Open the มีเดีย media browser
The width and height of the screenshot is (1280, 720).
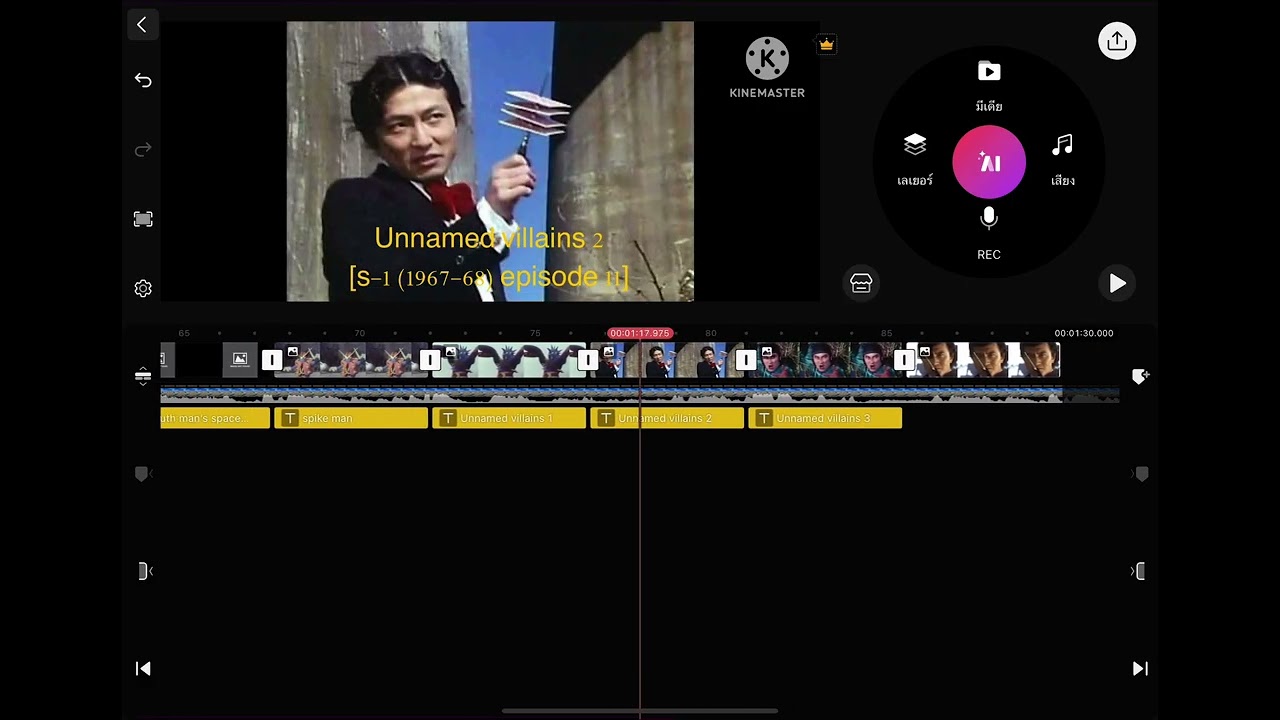989,86
